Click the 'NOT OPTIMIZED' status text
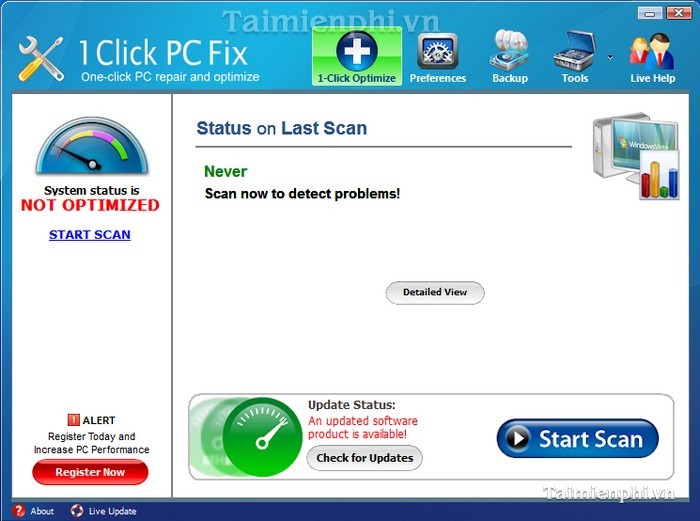The width and height of the screenshot is (700, 521). coord(90,205)
